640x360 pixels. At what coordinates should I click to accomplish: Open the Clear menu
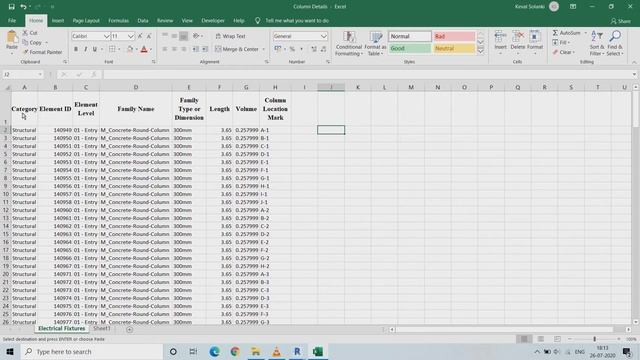[x=564, y=52]
